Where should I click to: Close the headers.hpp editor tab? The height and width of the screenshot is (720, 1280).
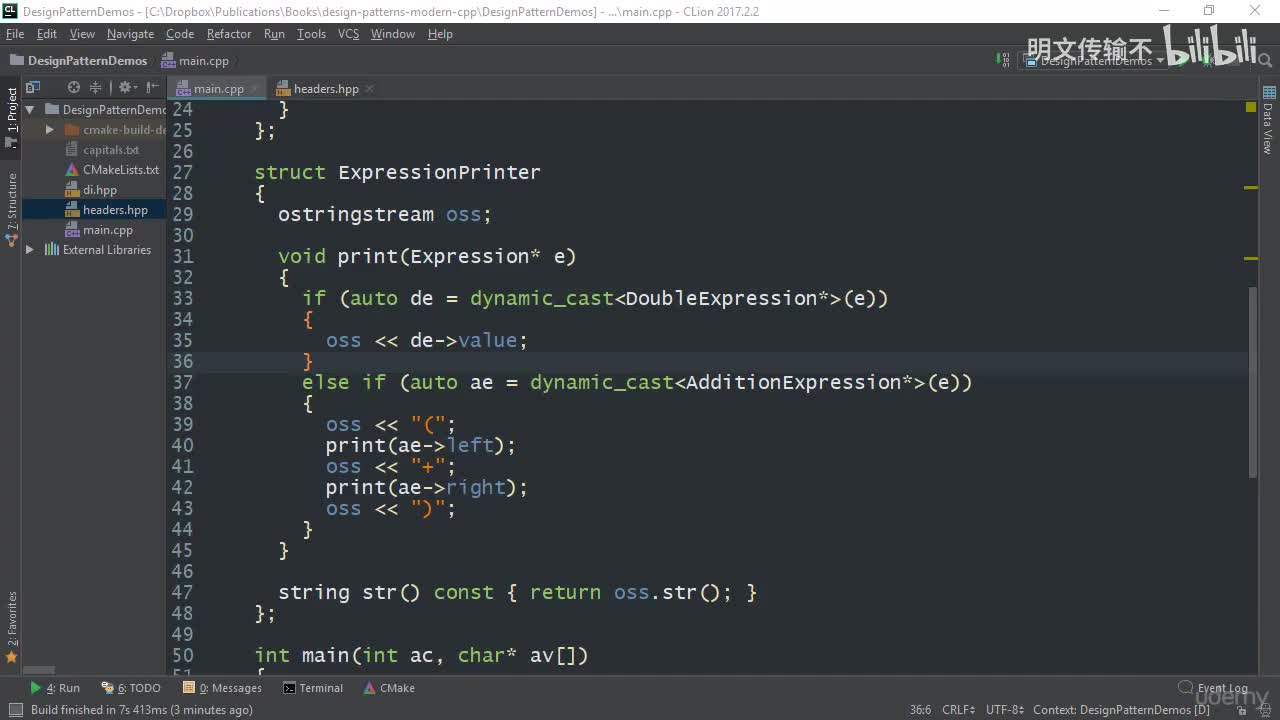[x=370, y=88]
